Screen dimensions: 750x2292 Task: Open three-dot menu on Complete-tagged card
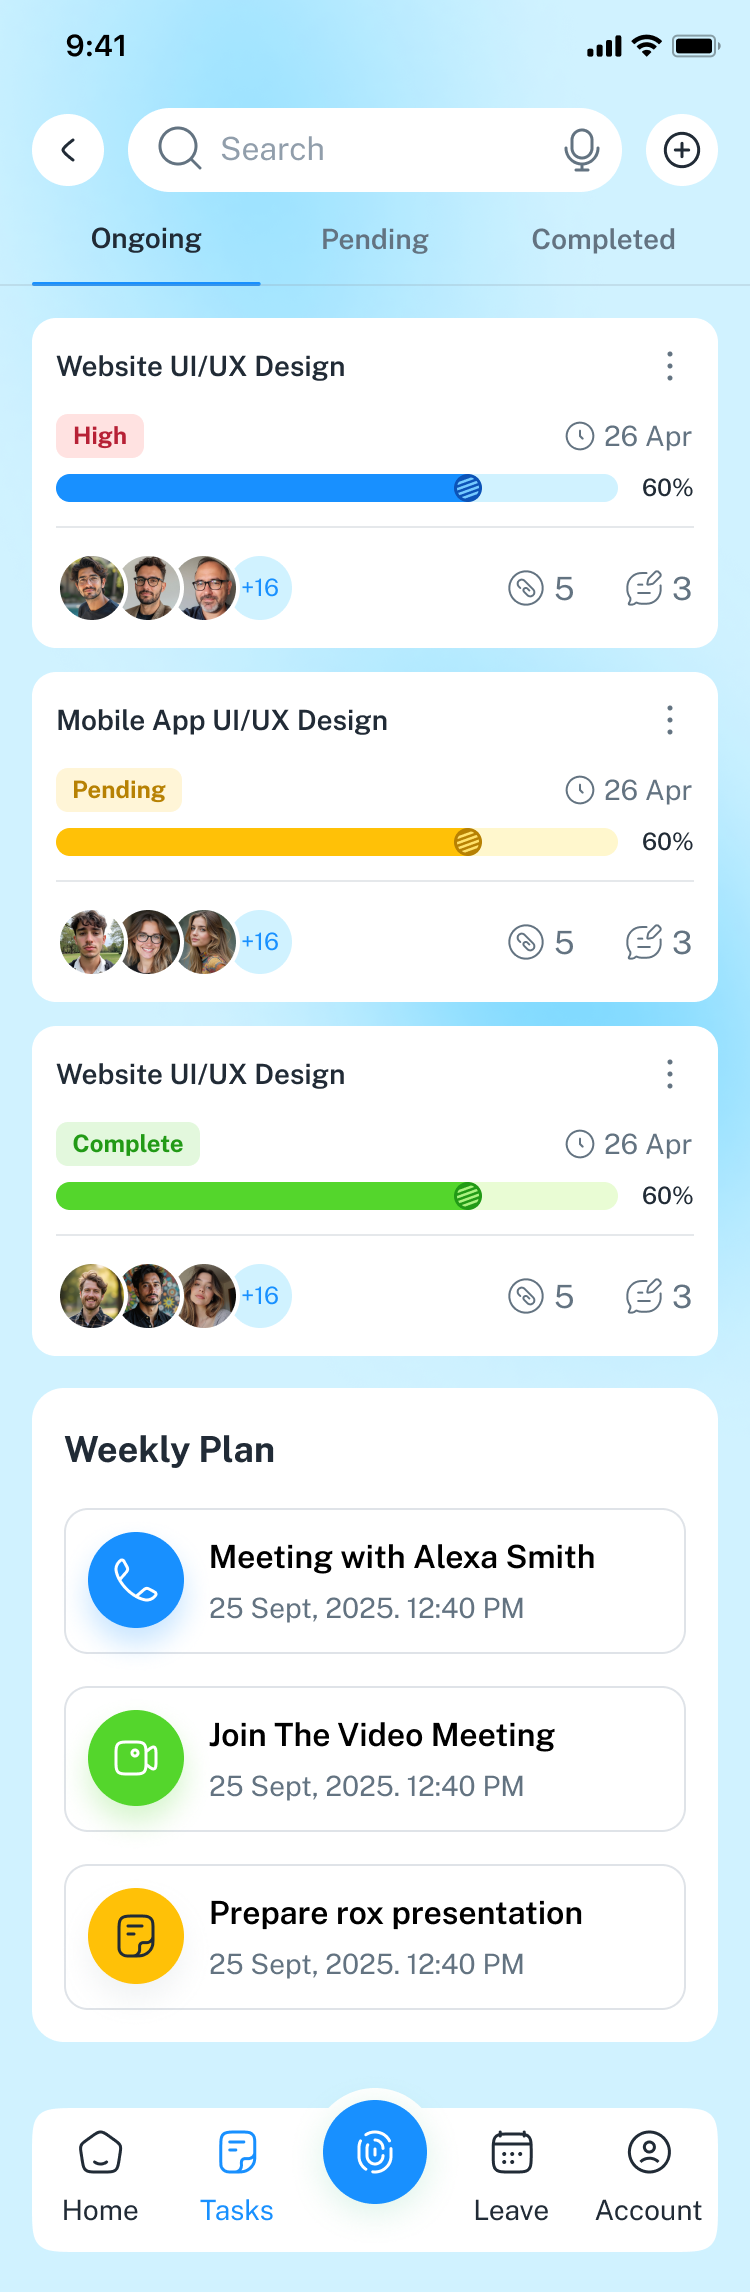pos(670,1074)
